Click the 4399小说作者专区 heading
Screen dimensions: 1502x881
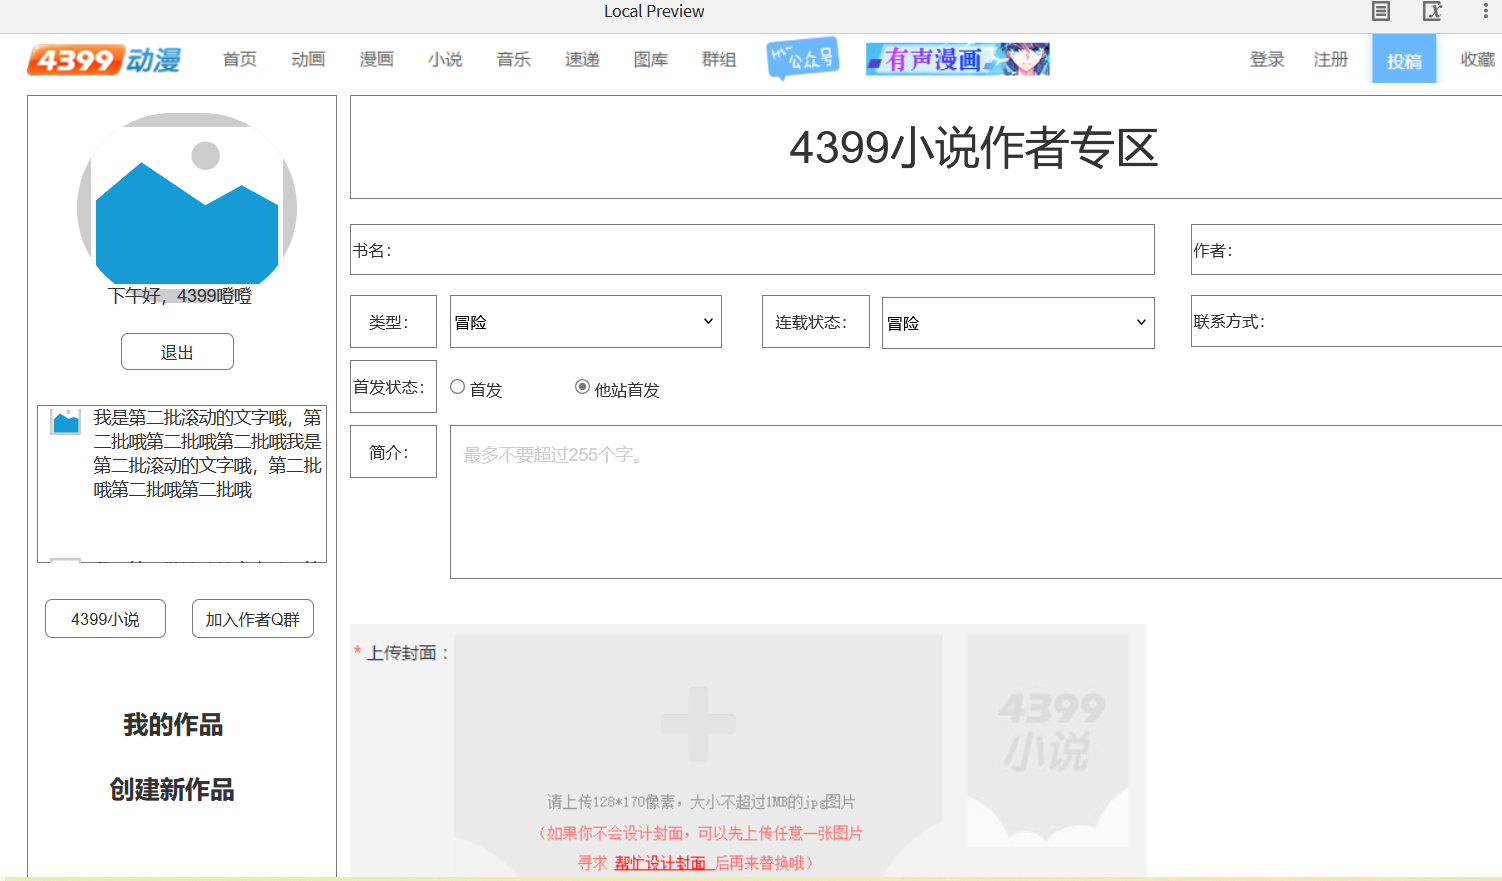tap(973, 148)
